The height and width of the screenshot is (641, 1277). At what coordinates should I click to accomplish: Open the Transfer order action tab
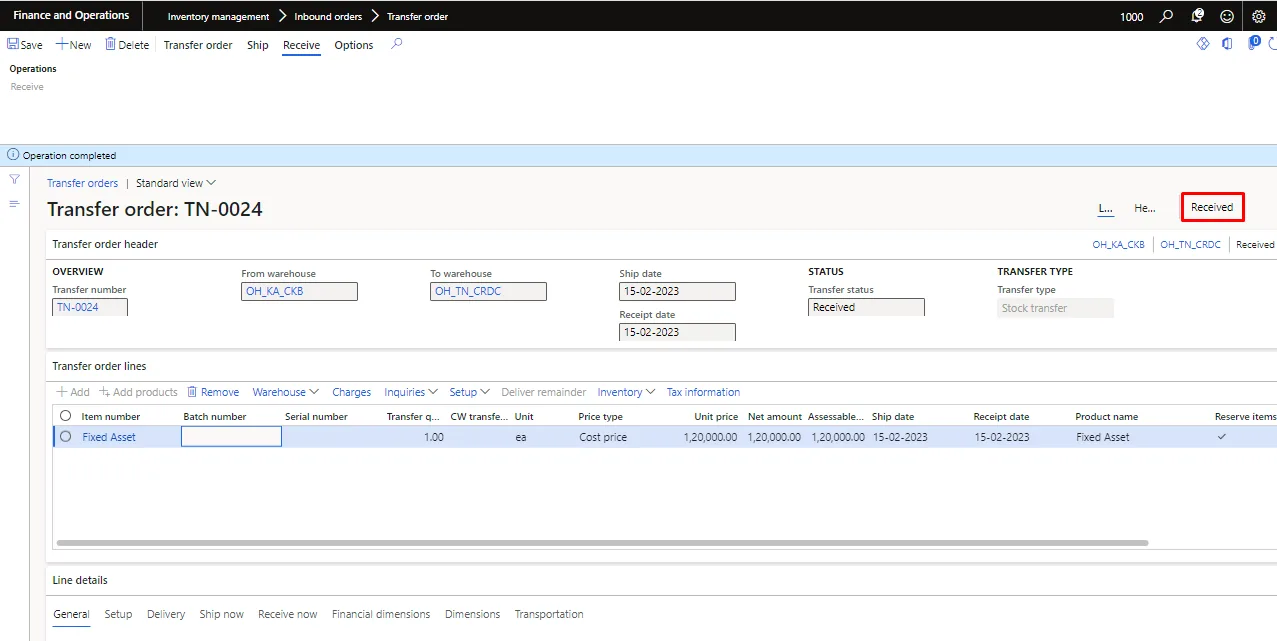(198, 45)
